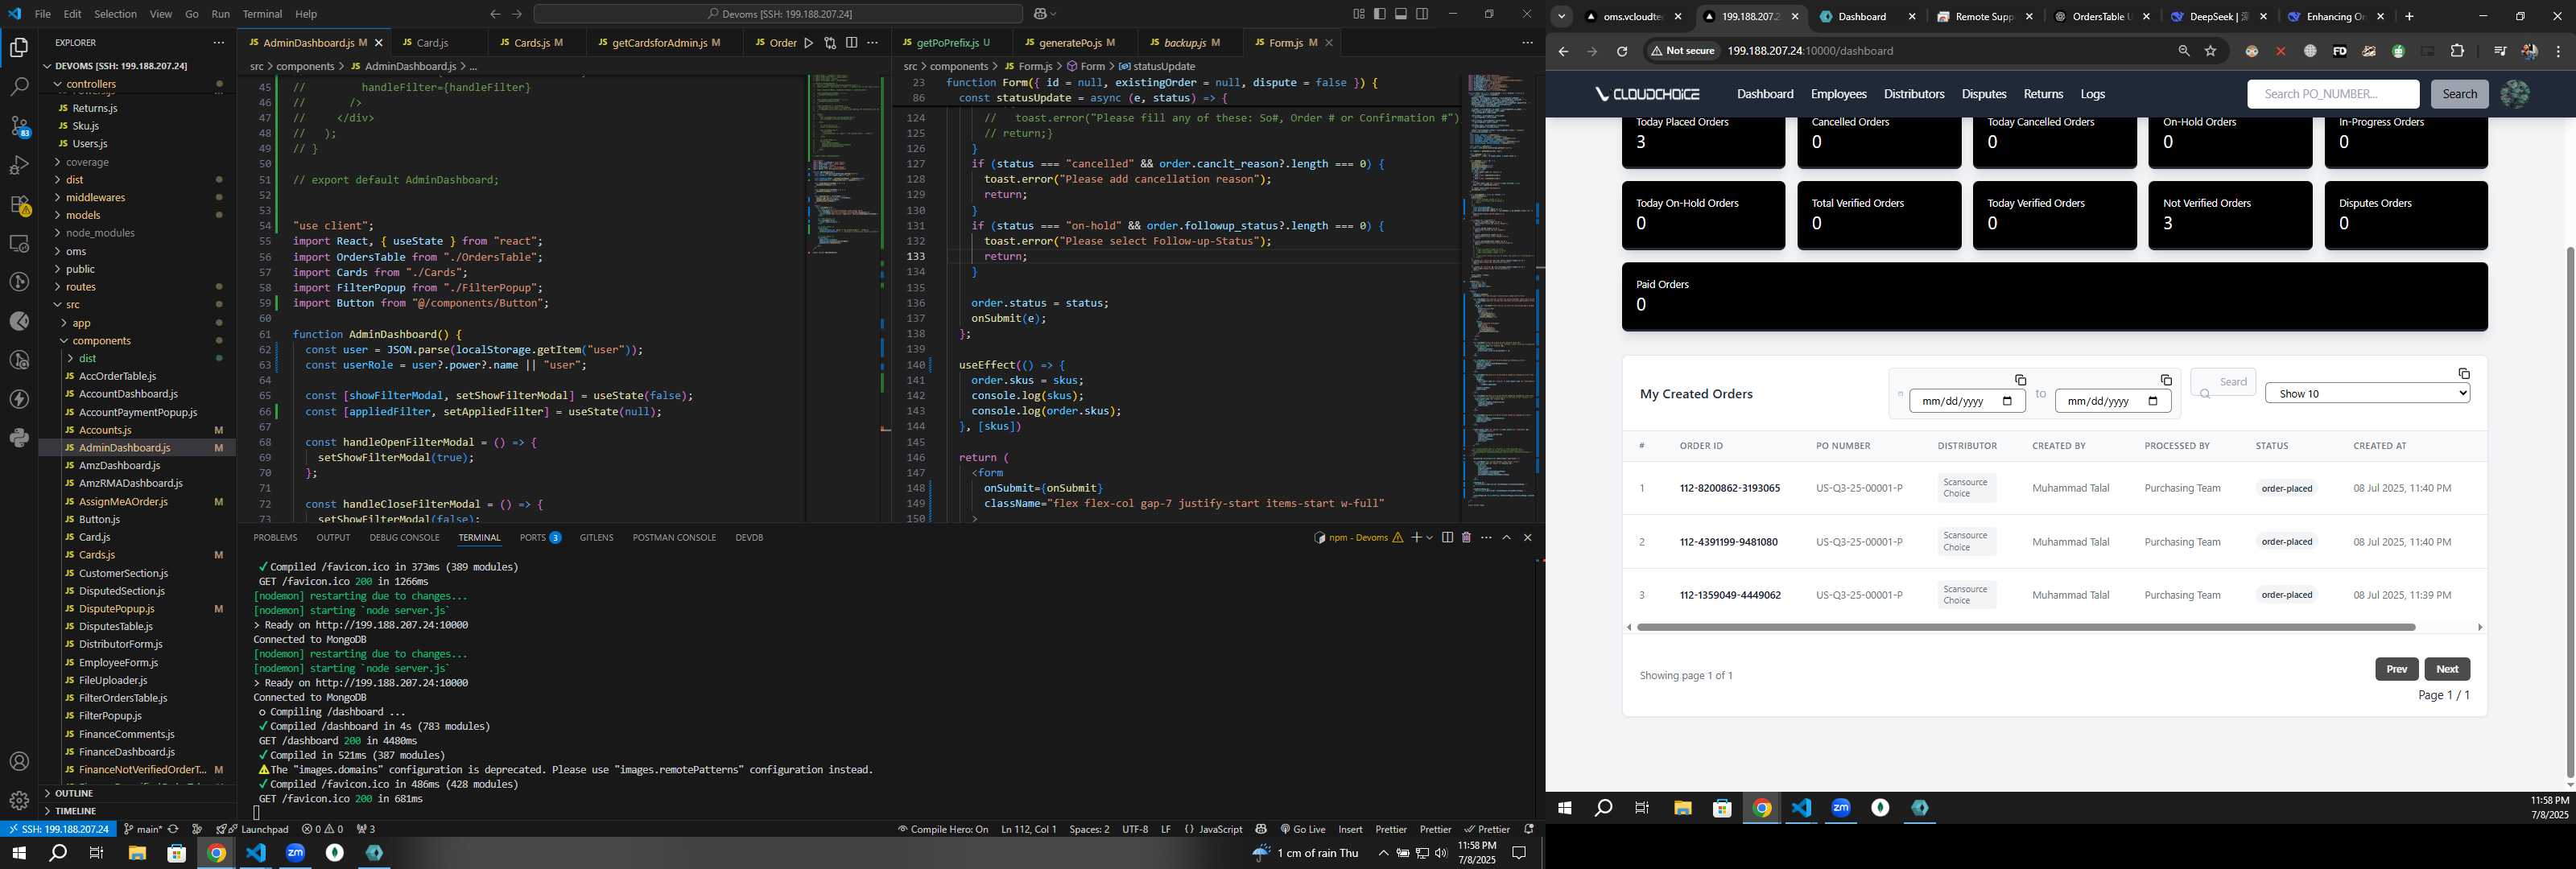Viewport: 2576px width, 869px height.
Task: Toggle the primary side bar layout icon
Action: point(1380,14)
